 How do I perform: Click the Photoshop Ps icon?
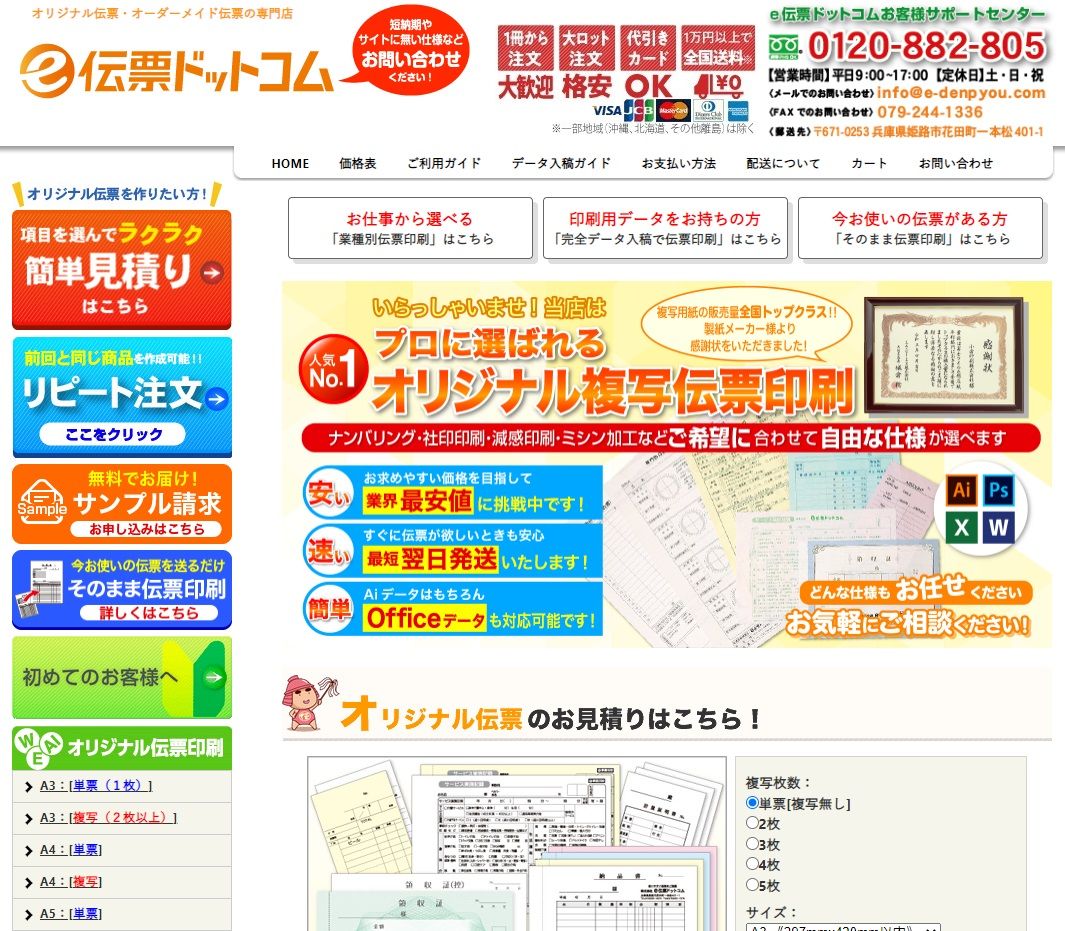[998, 490]
